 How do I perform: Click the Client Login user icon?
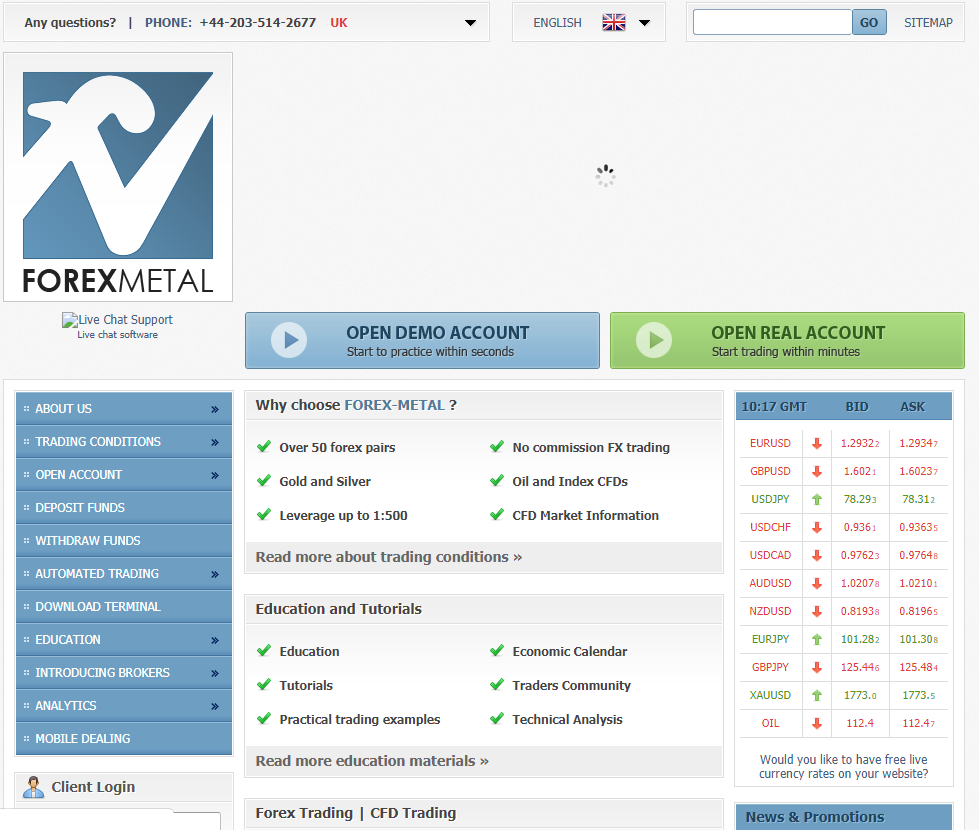coord(34,787)
